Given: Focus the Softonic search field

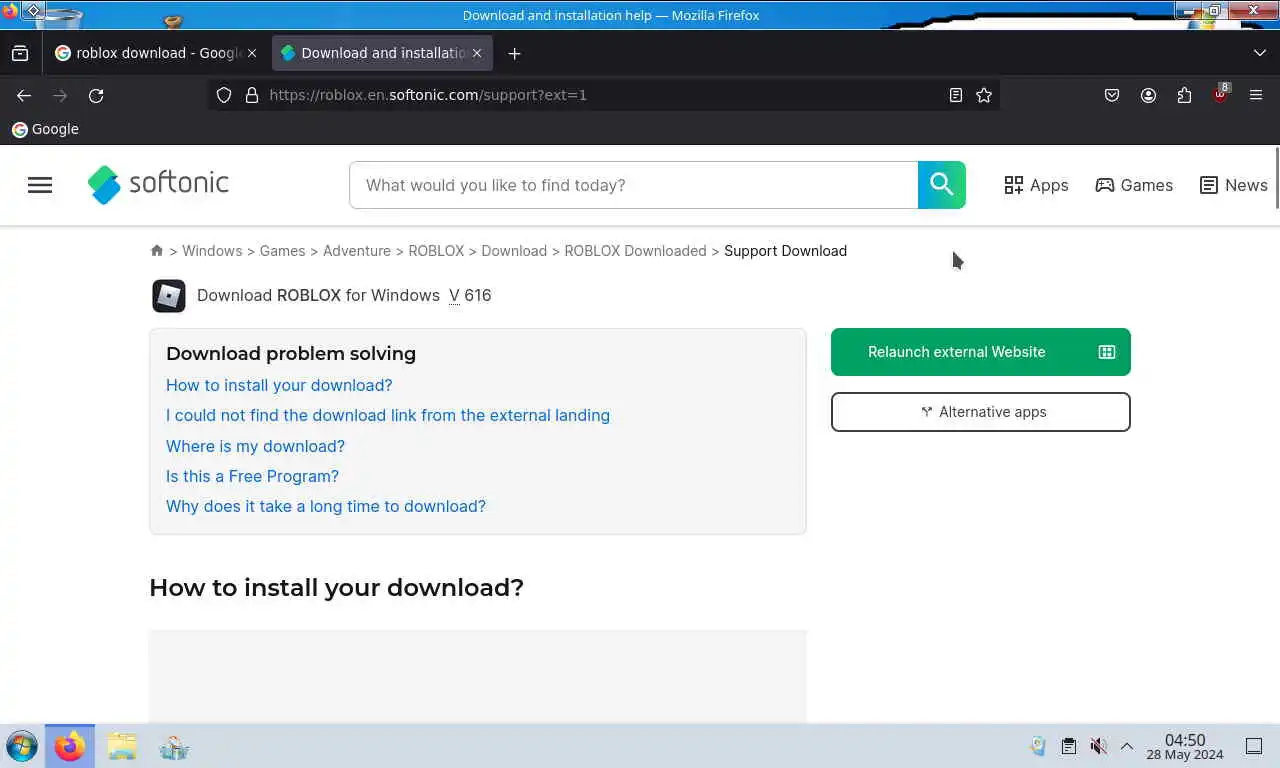Looking at the screenshot, I should pos(634,185).
